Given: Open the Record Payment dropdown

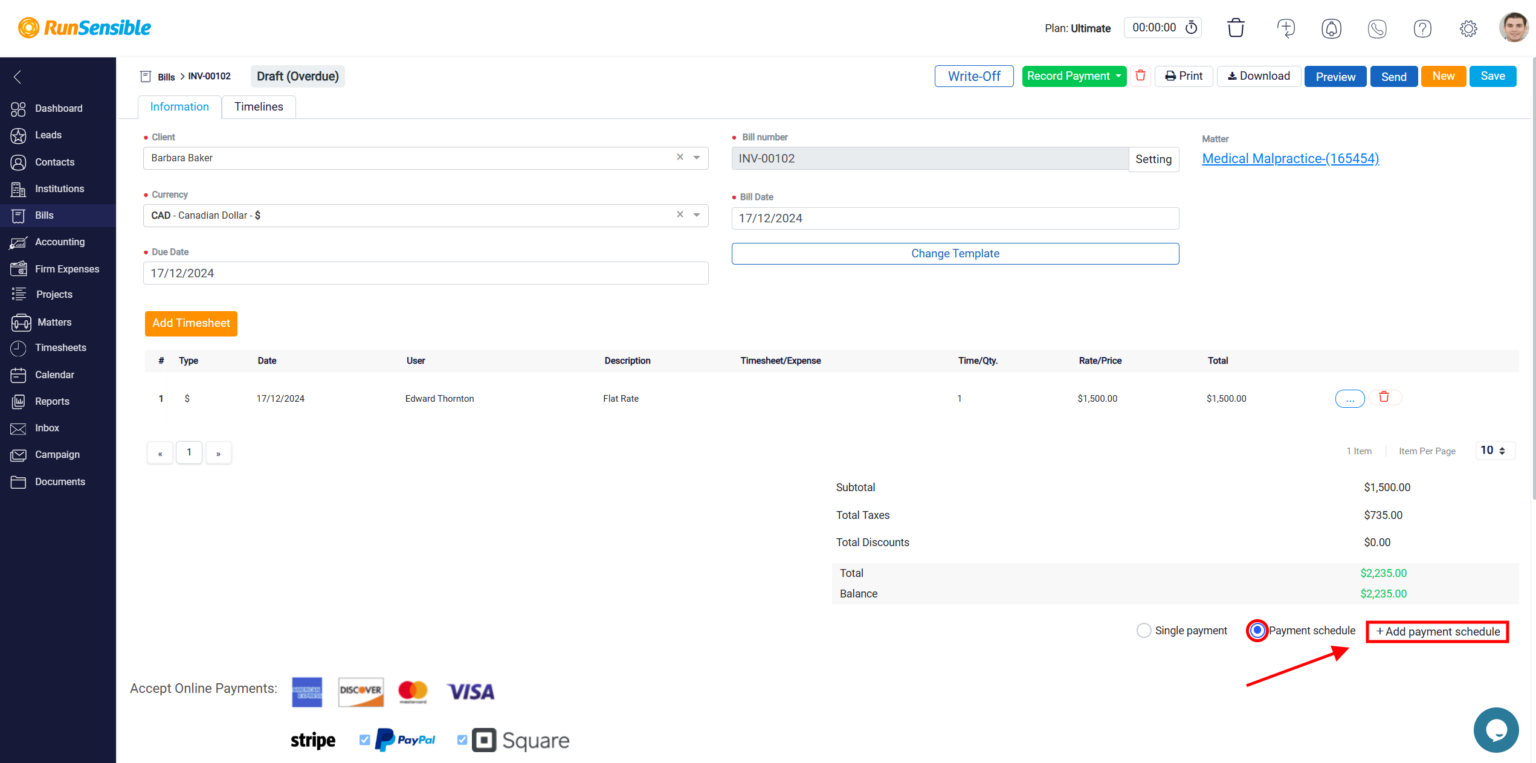Looking at the screenshot, I should click(x=1074, y=76).
